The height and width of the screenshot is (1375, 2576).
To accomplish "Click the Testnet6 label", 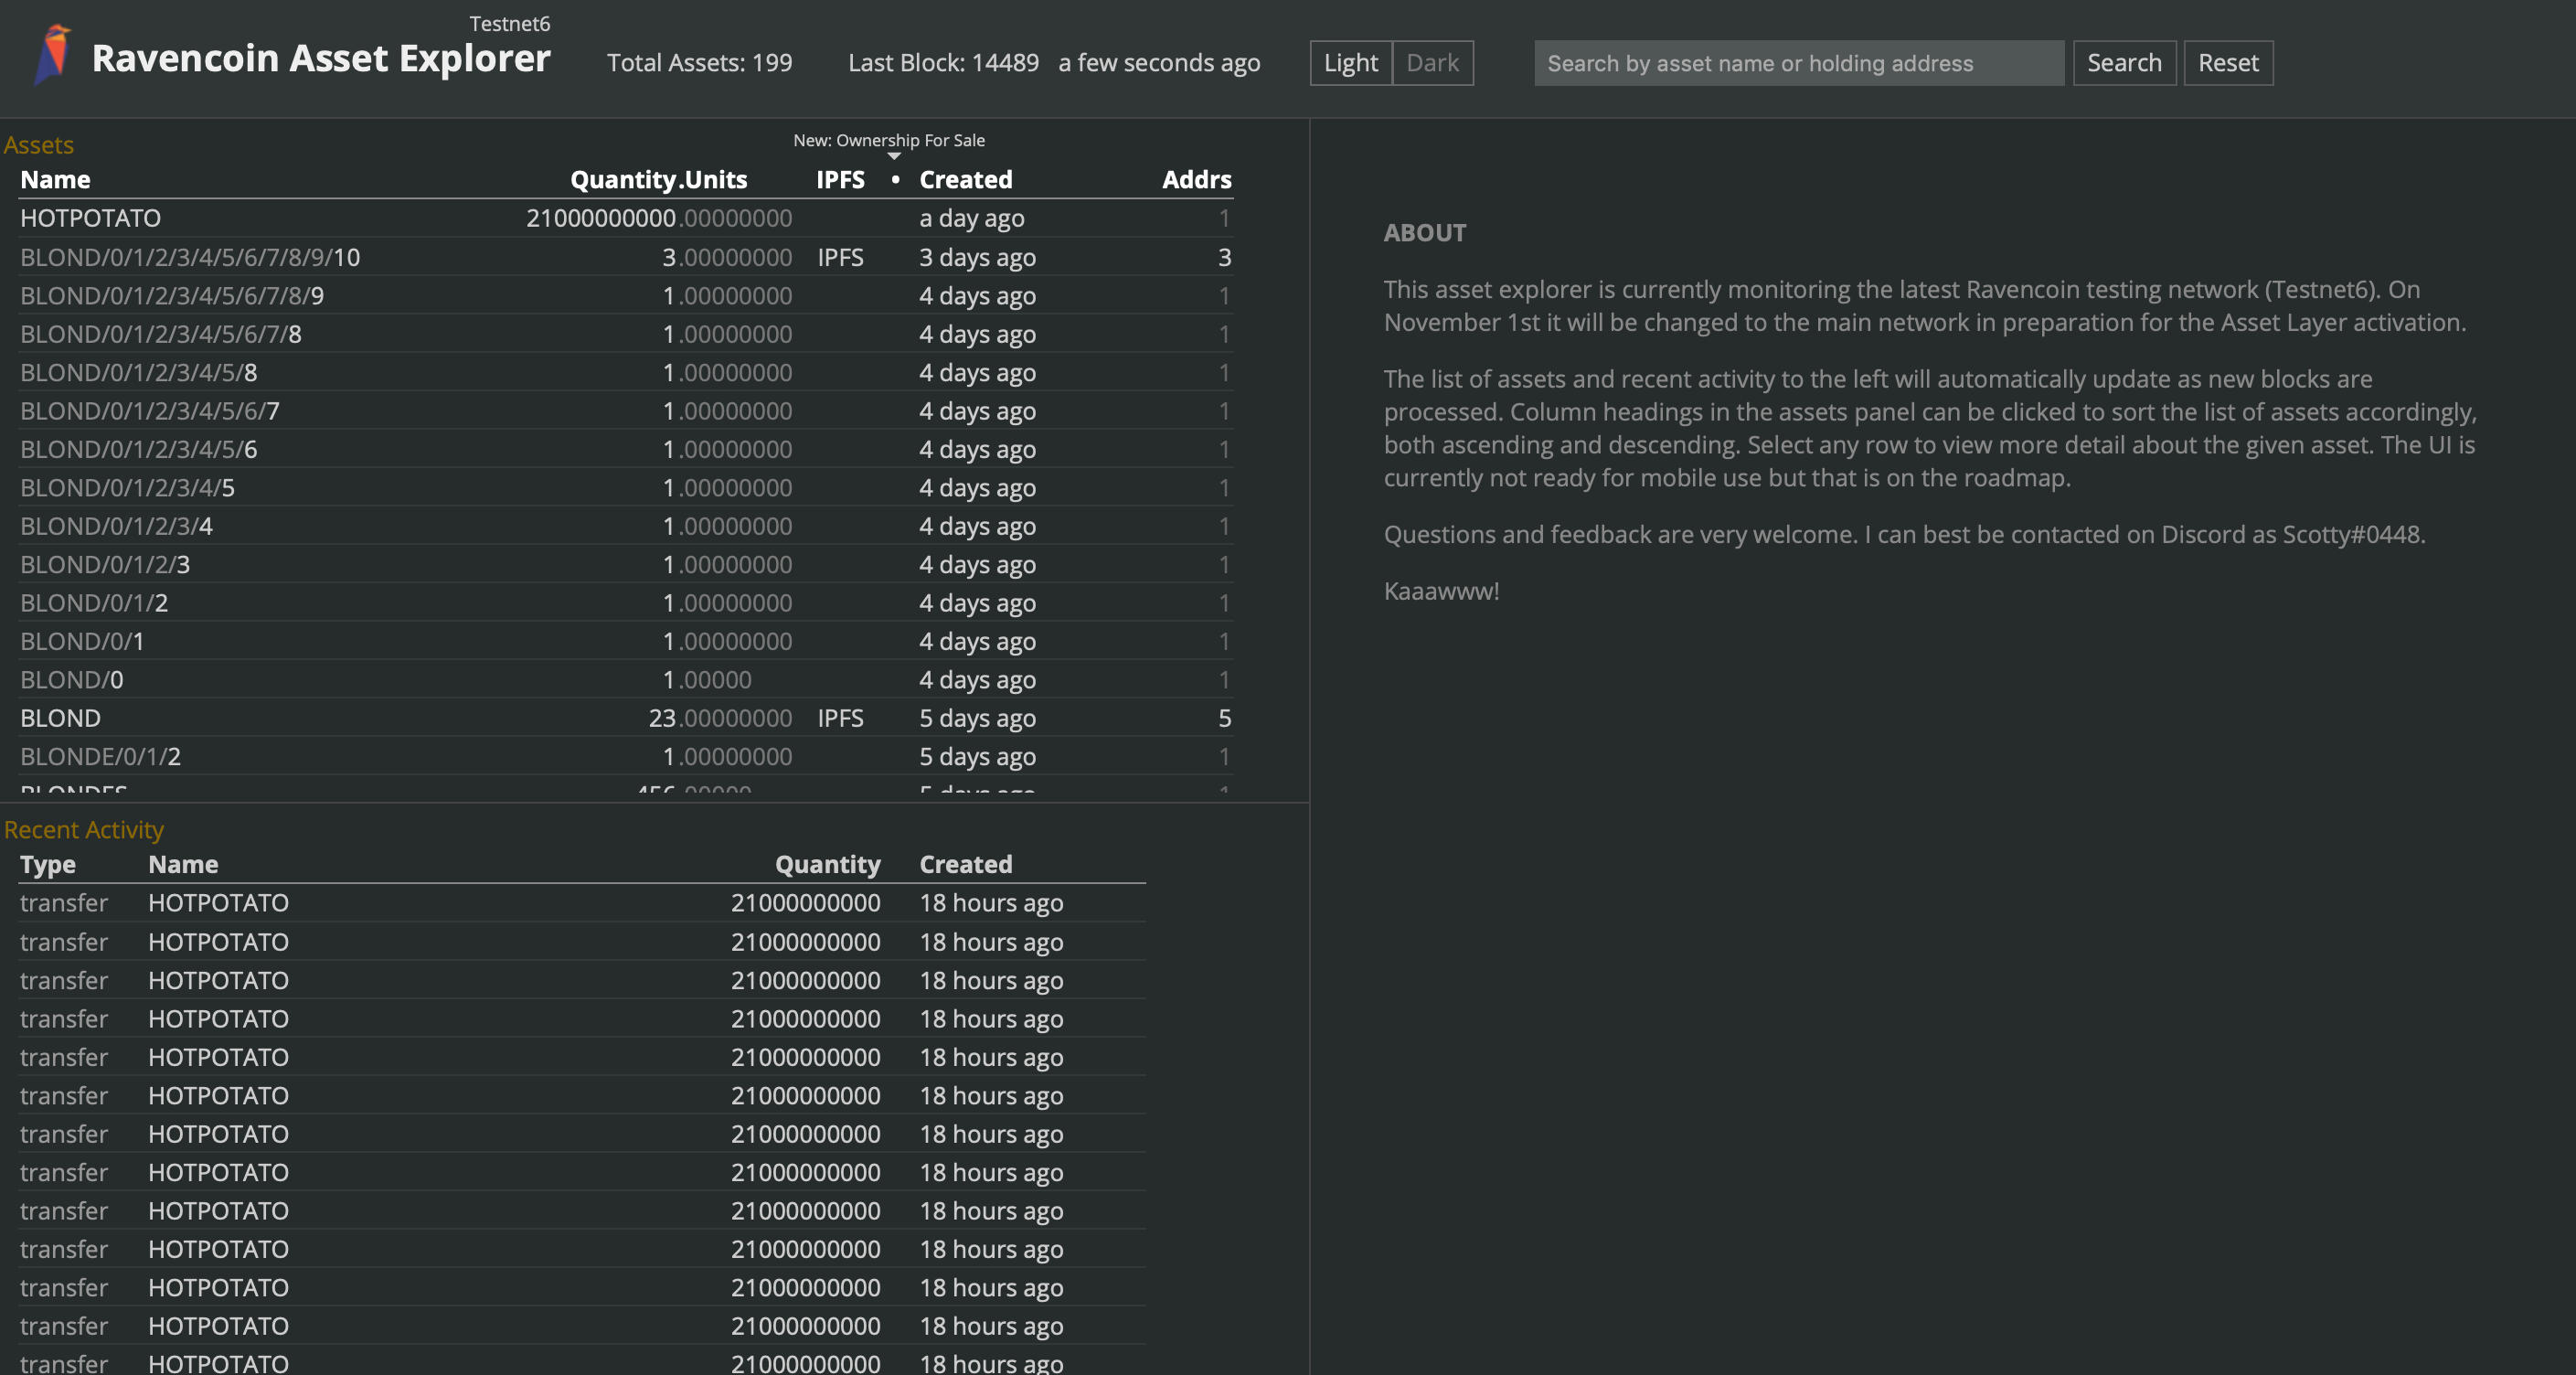I will point(509,24).
